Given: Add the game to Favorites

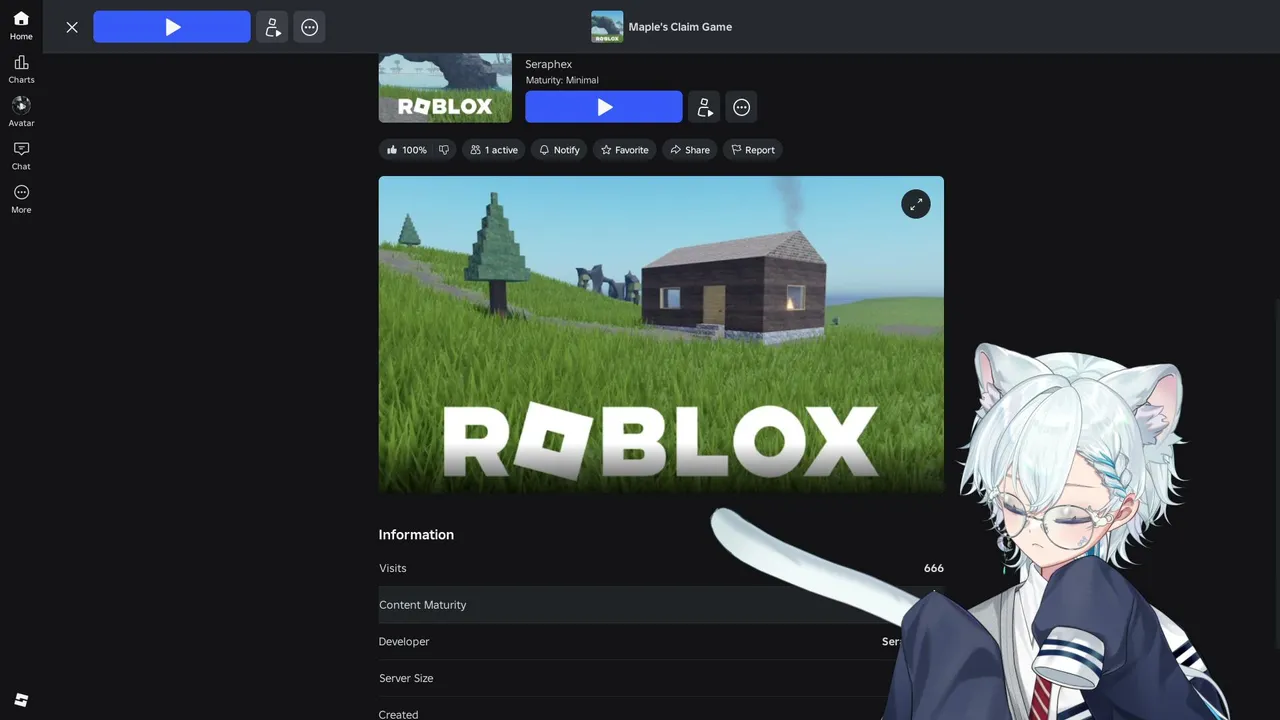Looking at the screenshot, I should pyautogui.click(x=625, y=150).
